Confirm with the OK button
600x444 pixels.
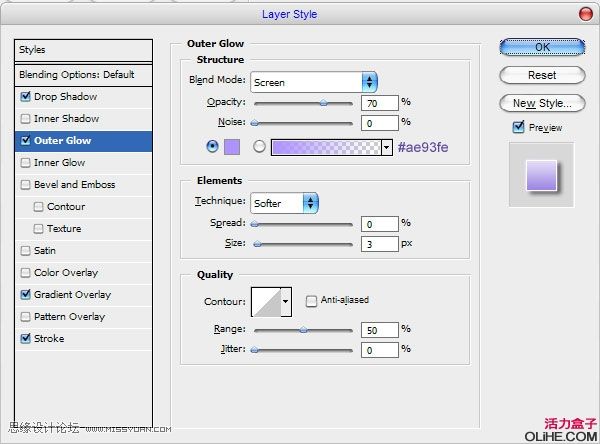(542, 47)
